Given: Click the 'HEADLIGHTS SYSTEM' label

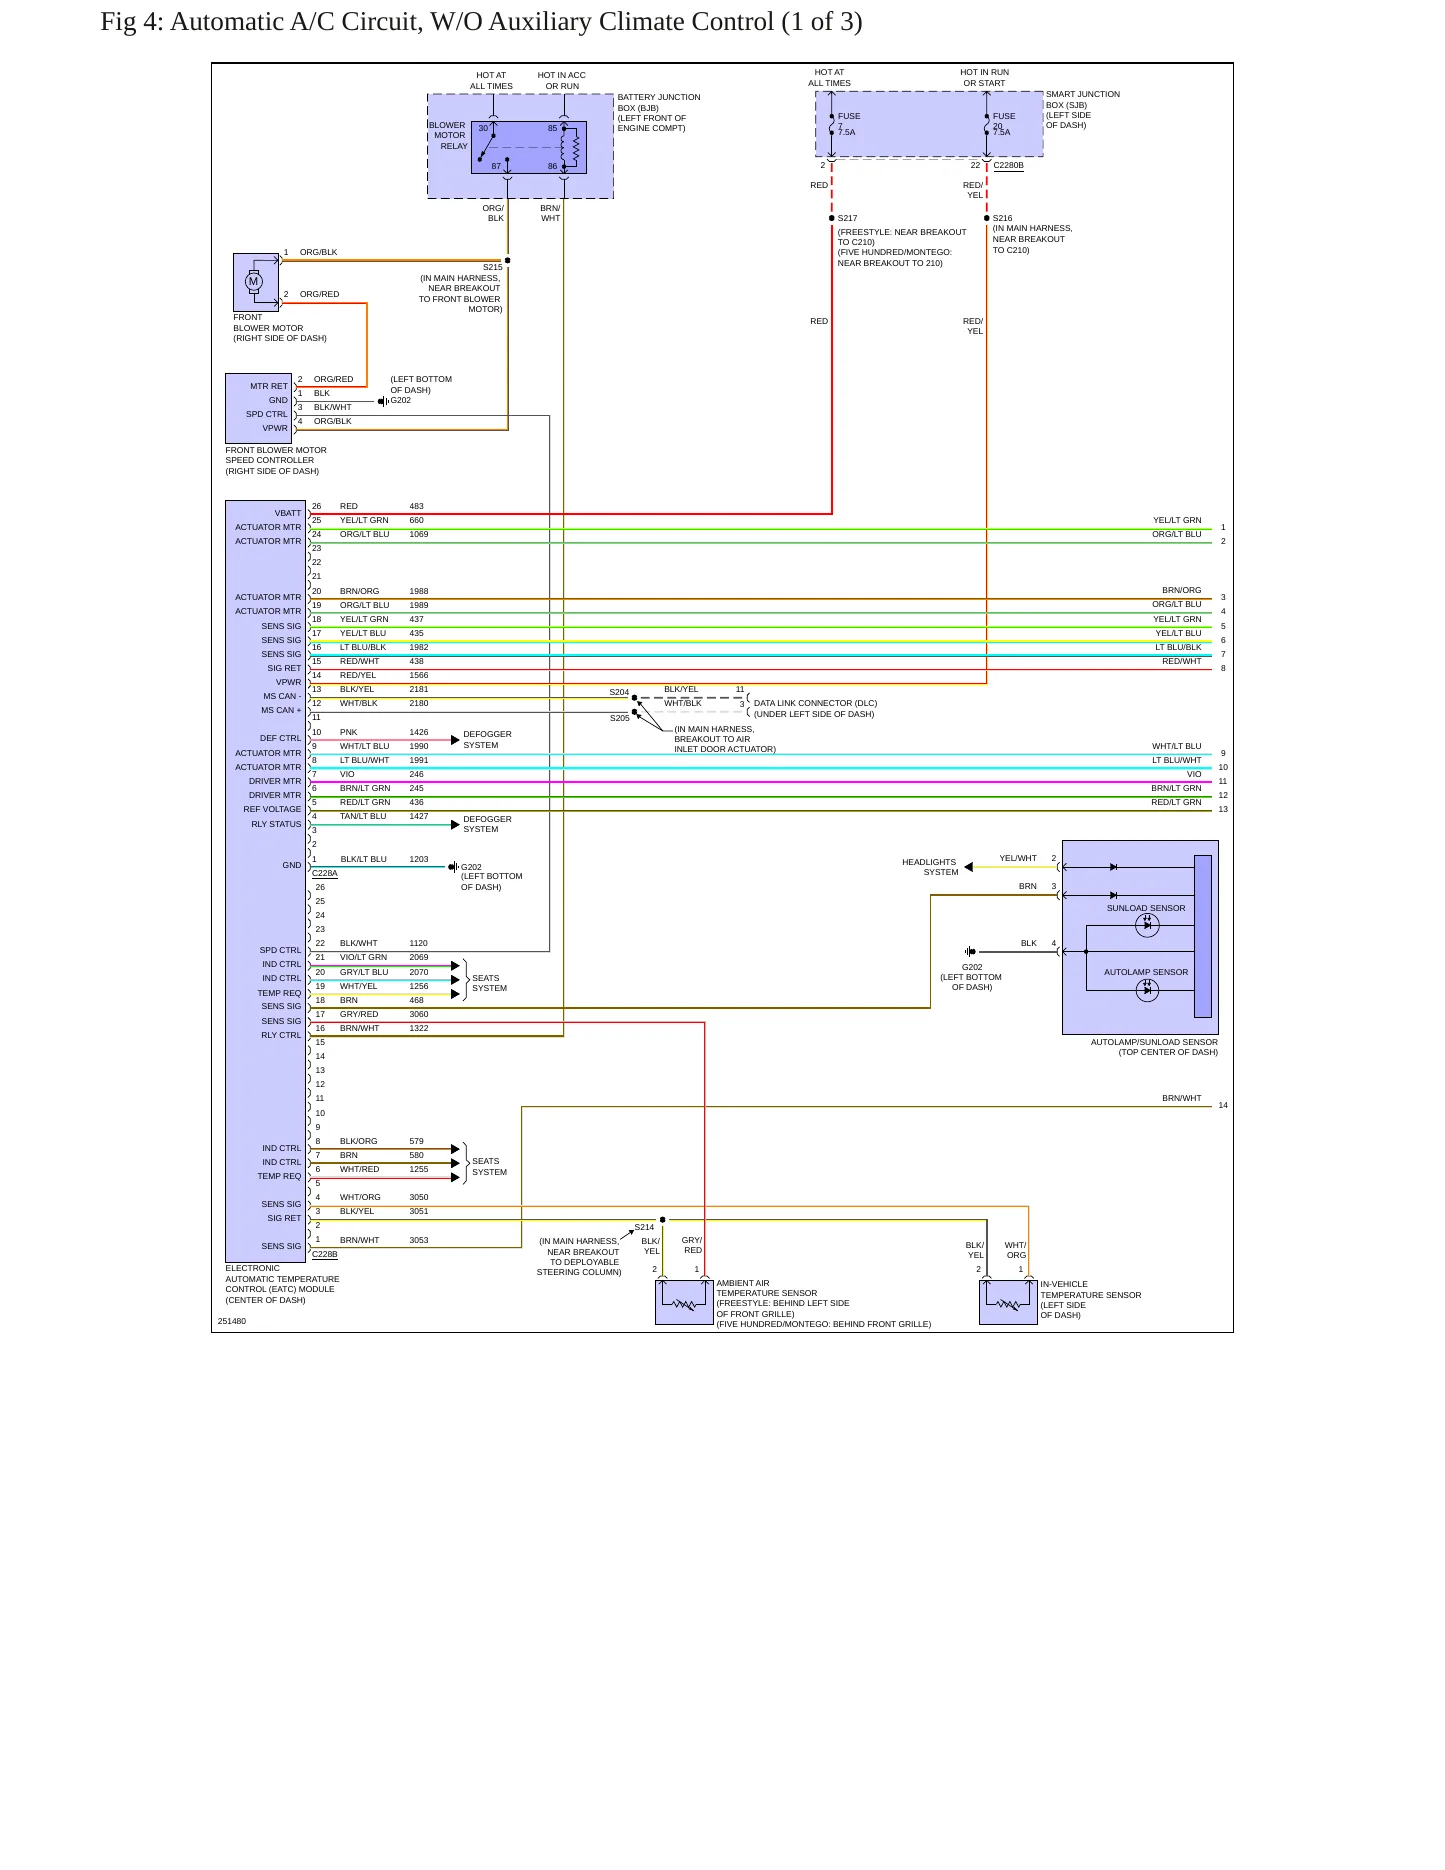Looking at the screenshot, I should coord(930,867).
